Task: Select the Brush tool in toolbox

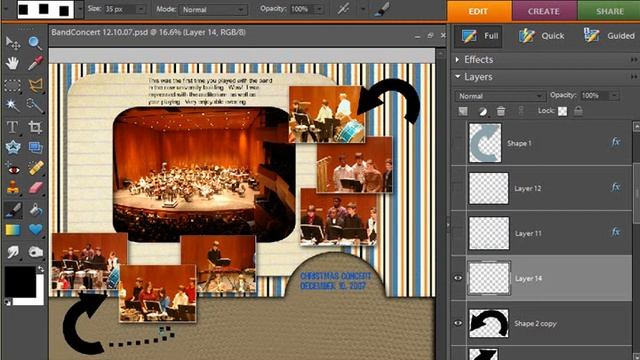Action: [x=12, y=210]
